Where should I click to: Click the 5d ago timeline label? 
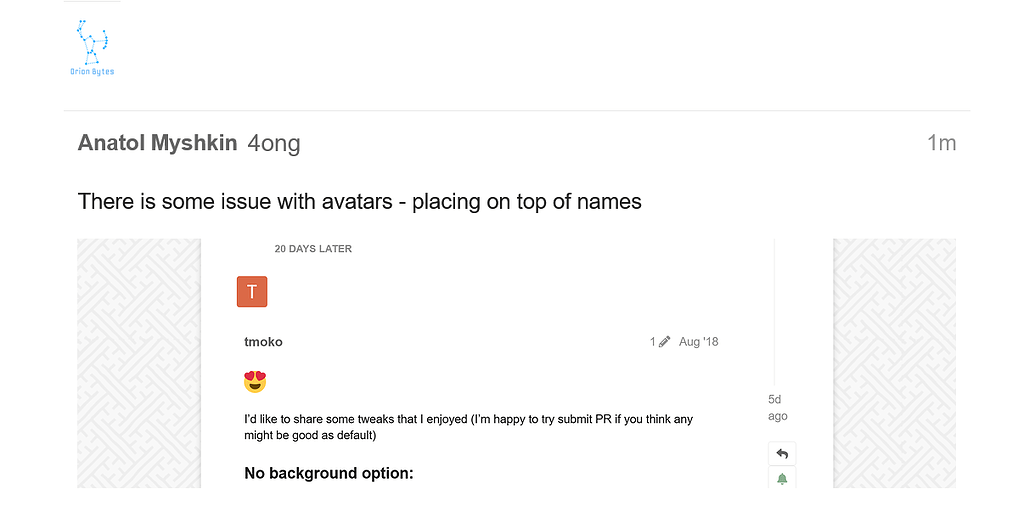777,408
